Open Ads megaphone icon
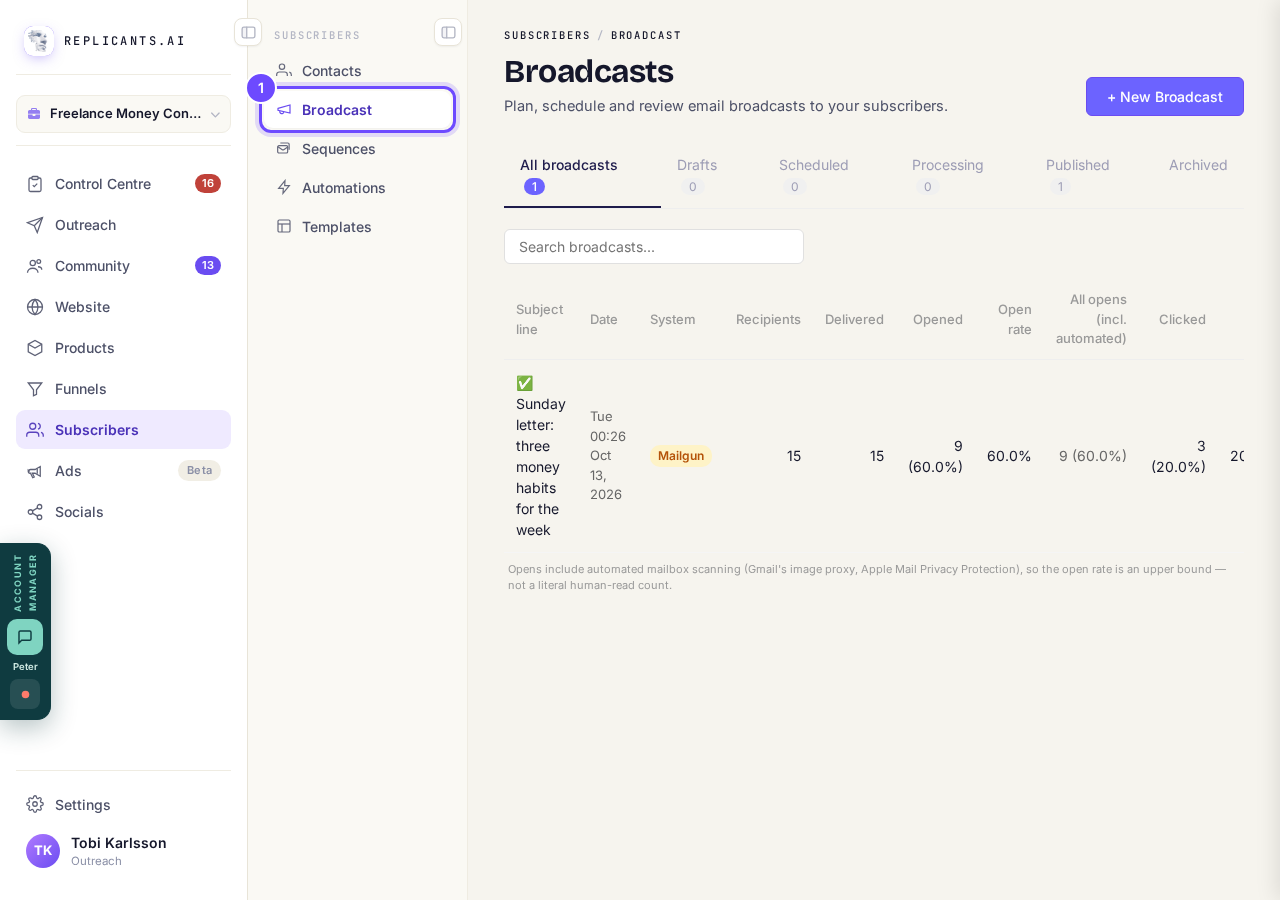This screenshot has height=900, width=1280. pos(35,471)
